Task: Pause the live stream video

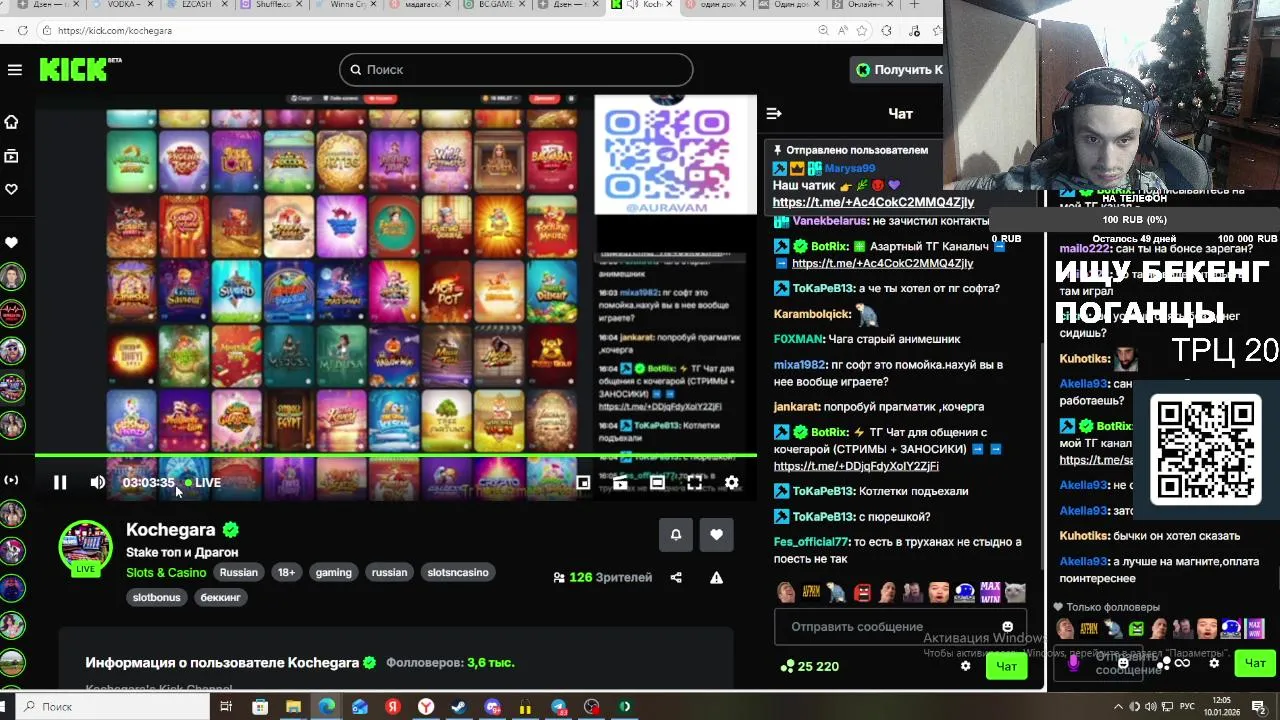Action: coord(60,483)
